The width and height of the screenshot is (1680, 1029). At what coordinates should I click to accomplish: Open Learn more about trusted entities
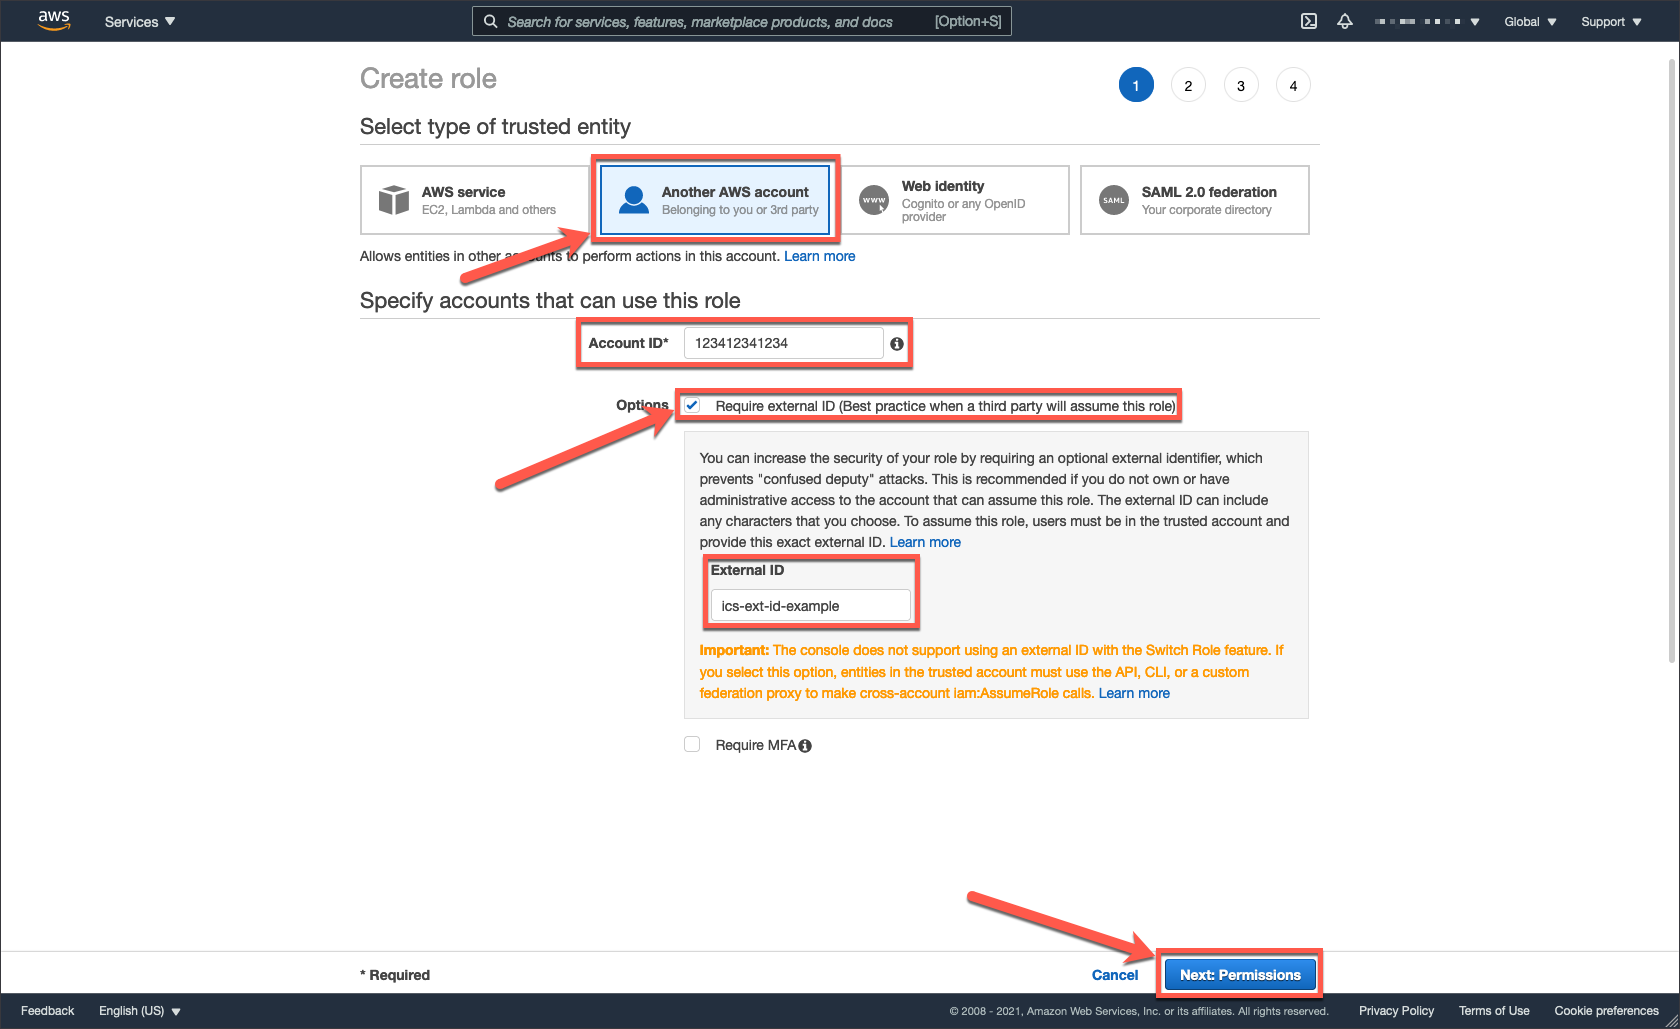tap(819, 256)
